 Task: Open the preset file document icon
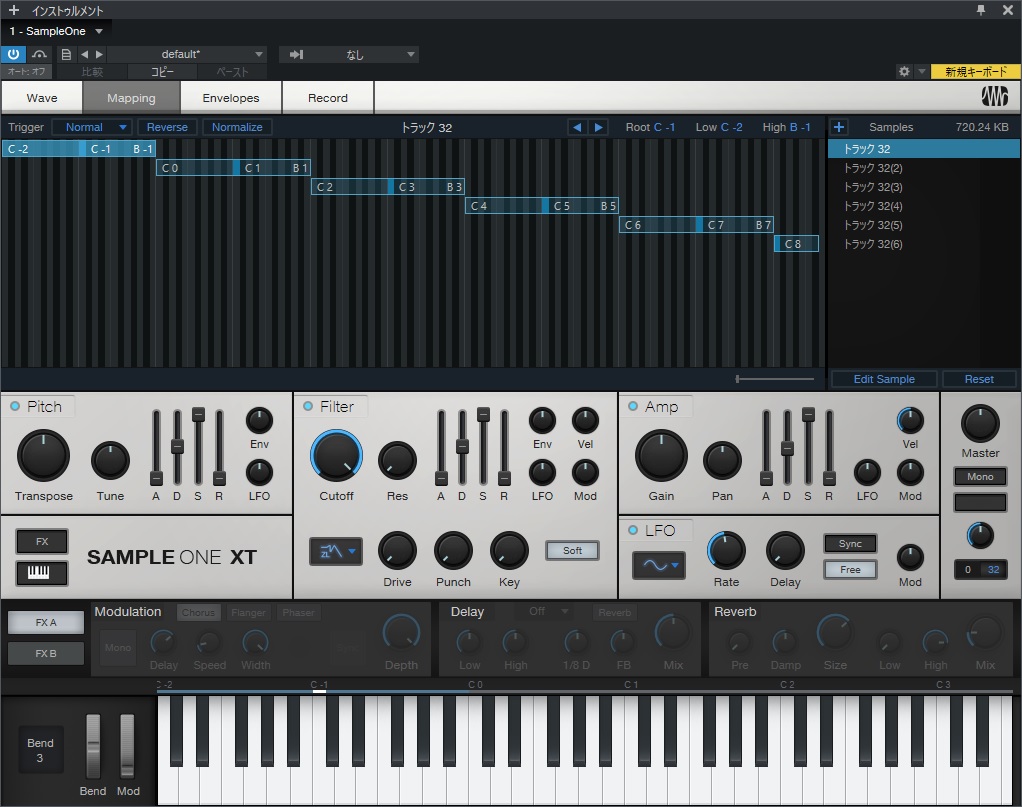(x=66, y=54)
